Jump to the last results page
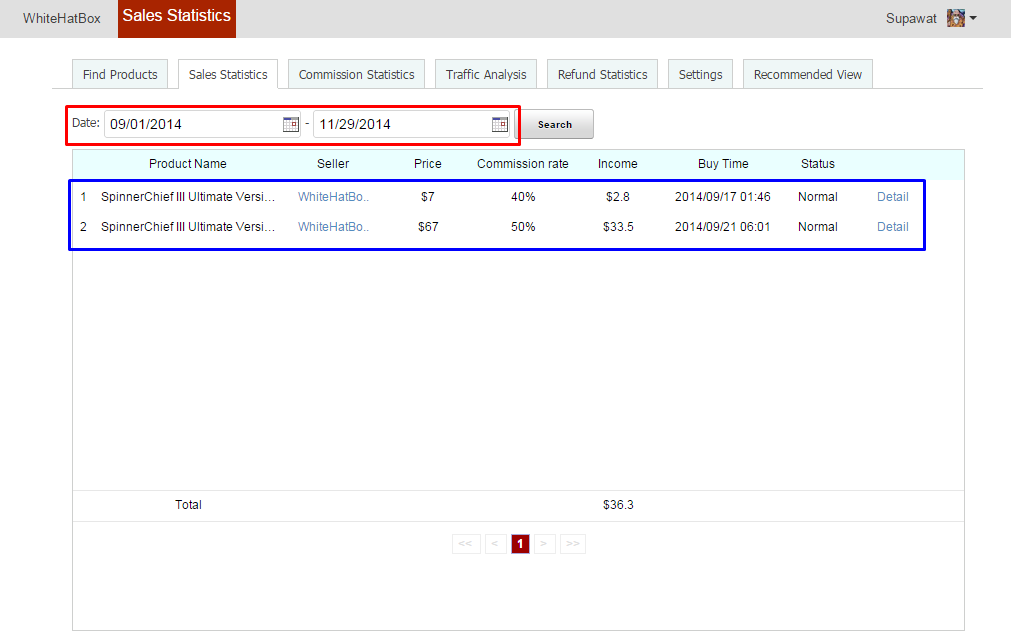Viewport: 1011px width, 640px height. pos(573,544)
